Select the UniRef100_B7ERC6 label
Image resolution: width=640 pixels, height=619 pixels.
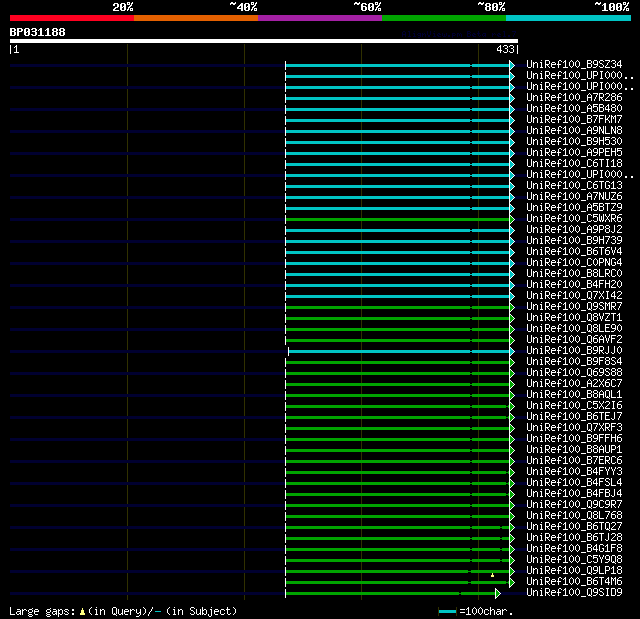(x=574, y=461)
